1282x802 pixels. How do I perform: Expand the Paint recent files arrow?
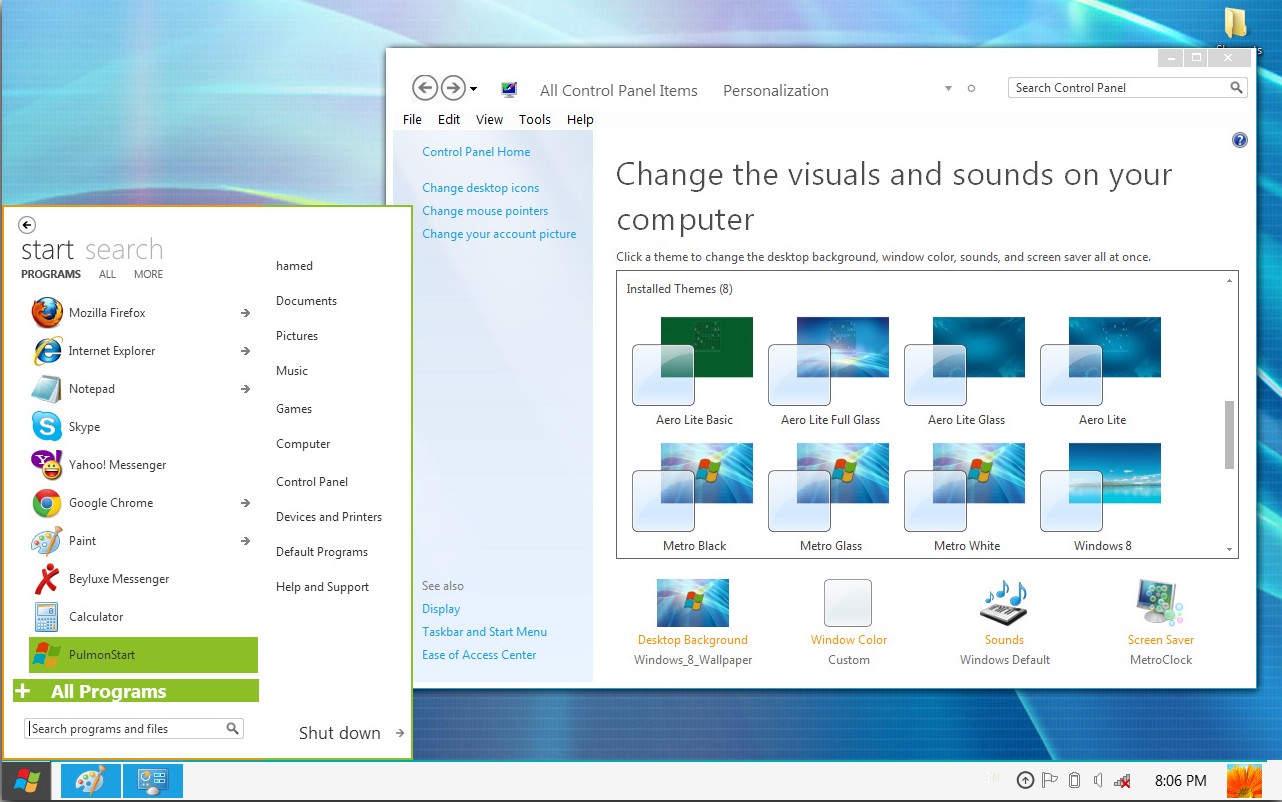(x=245, y=541)
